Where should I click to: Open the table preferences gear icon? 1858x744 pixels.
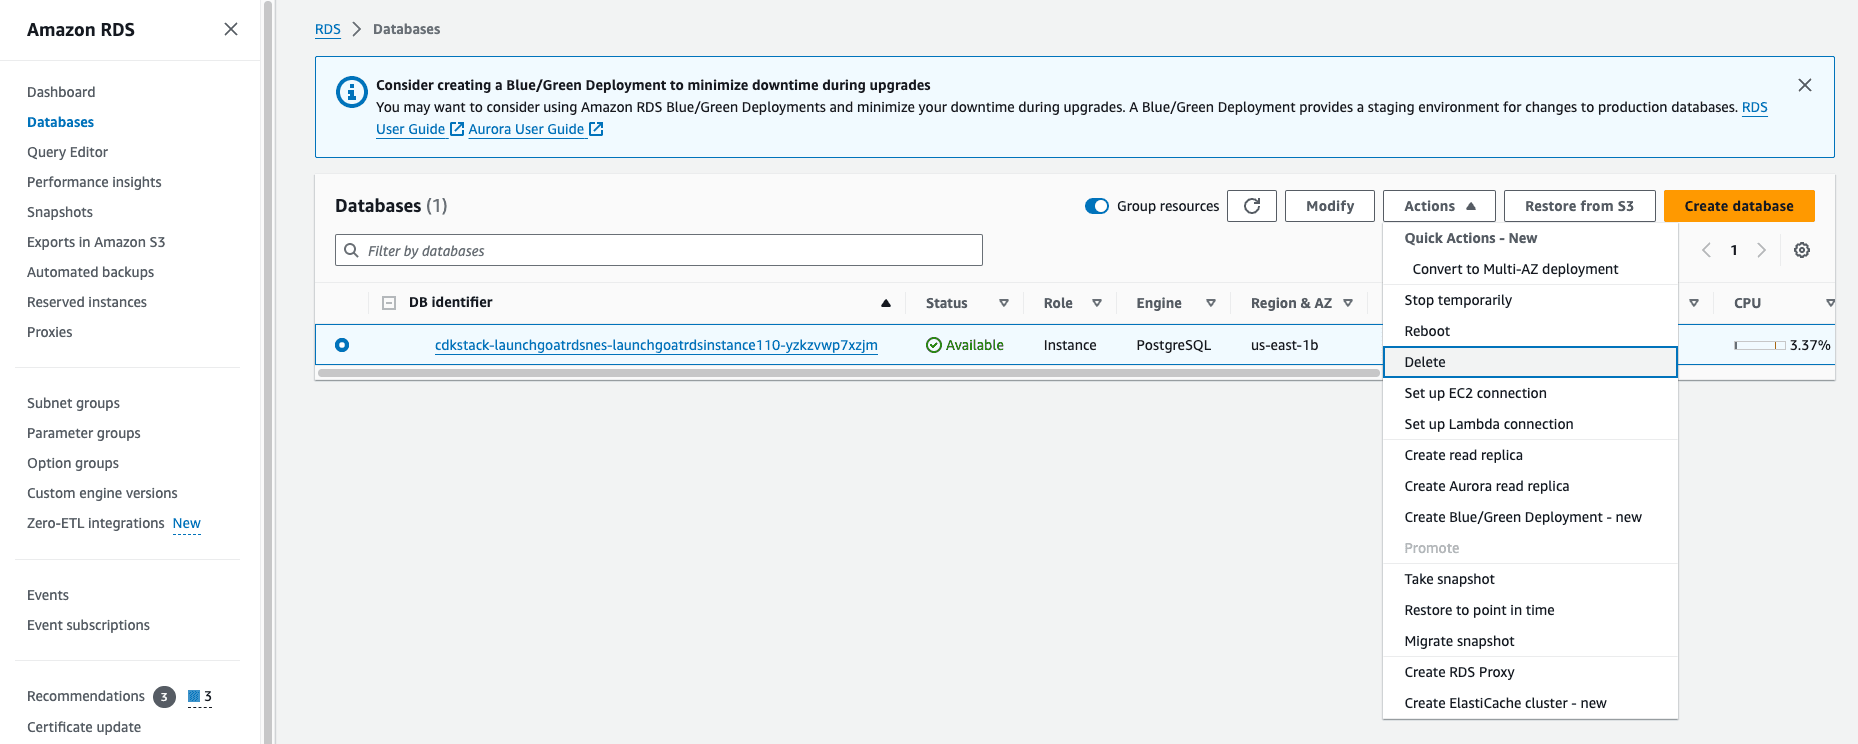[1802, 250]
